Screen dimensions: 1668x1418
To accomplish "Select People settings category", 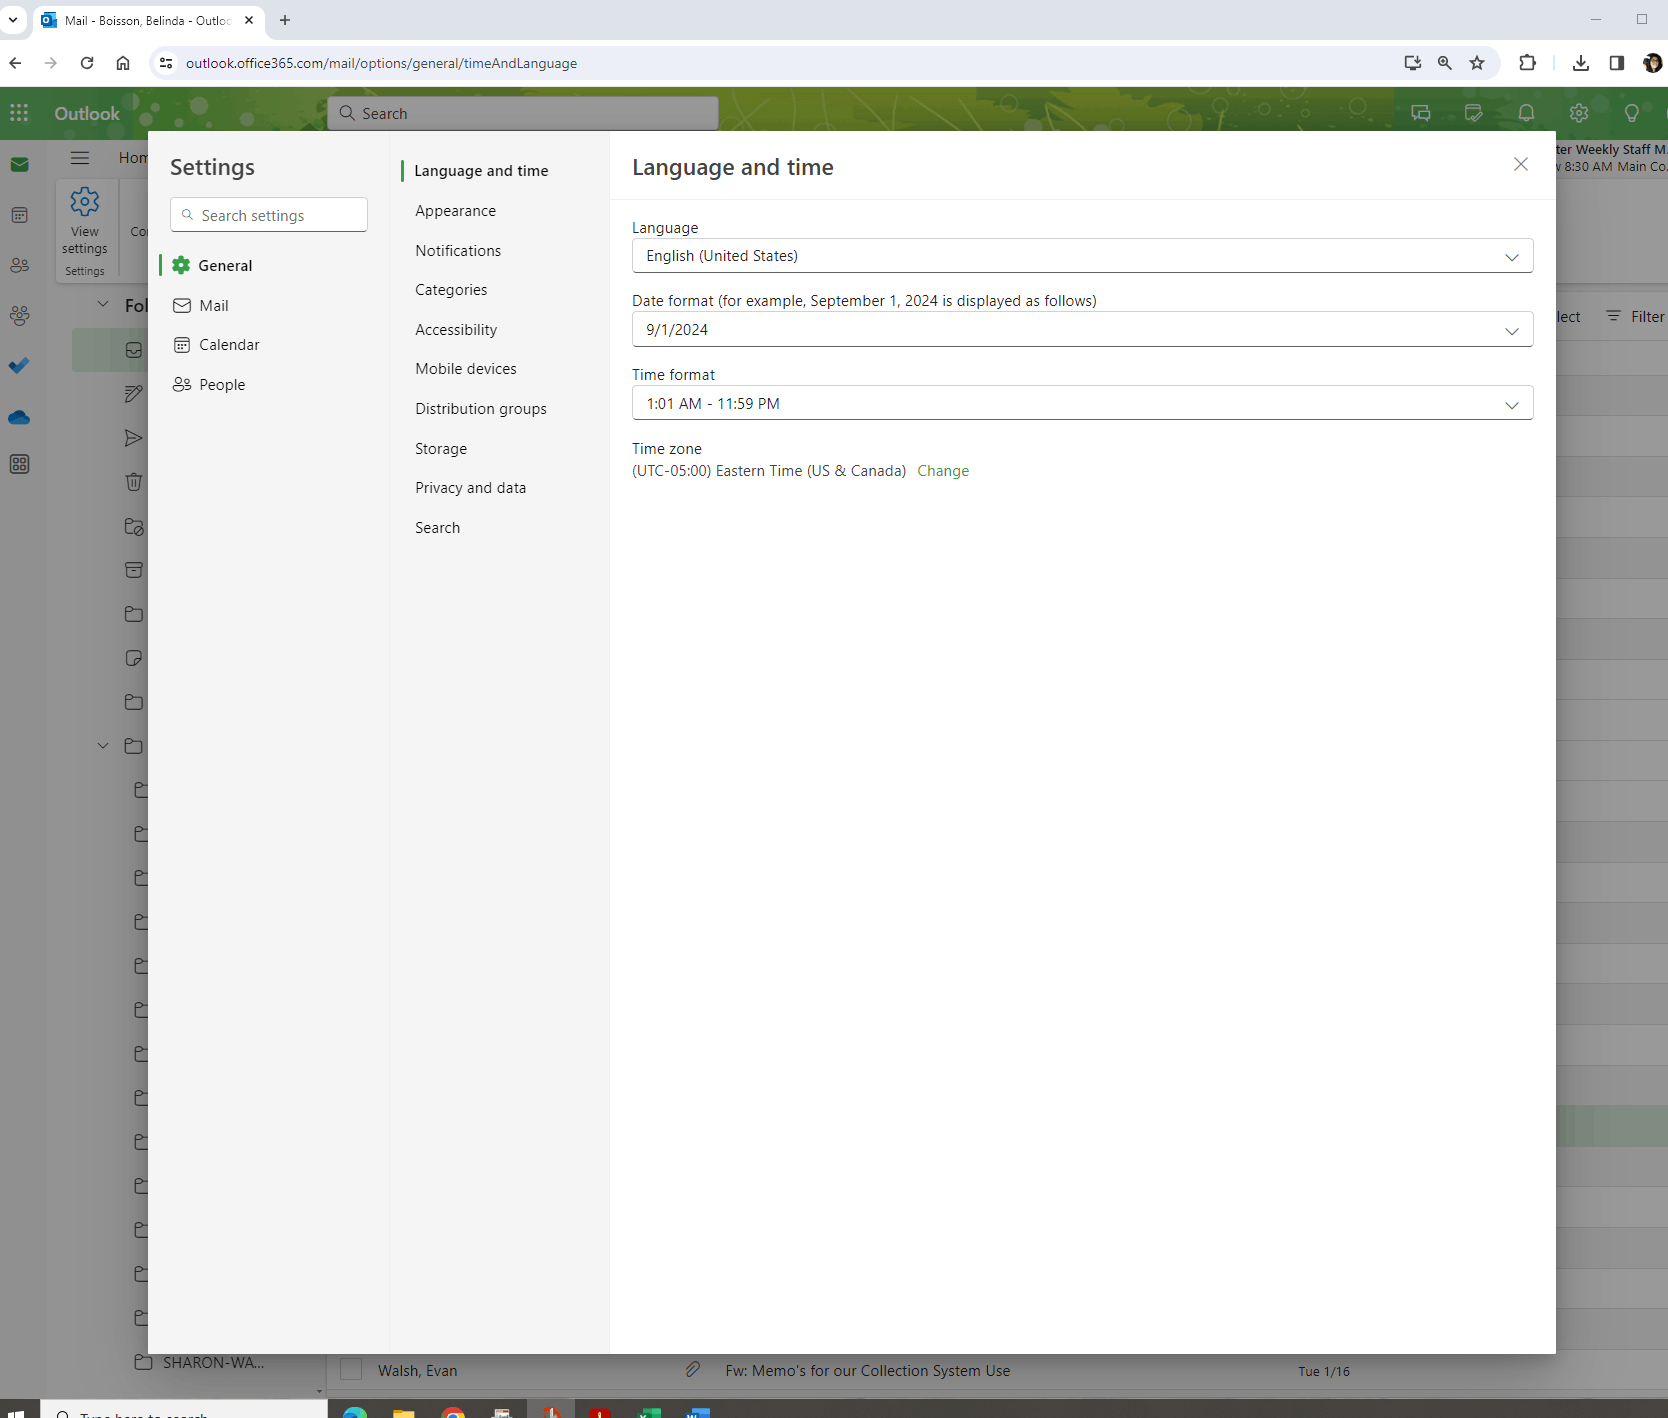I will coord(264,385).
